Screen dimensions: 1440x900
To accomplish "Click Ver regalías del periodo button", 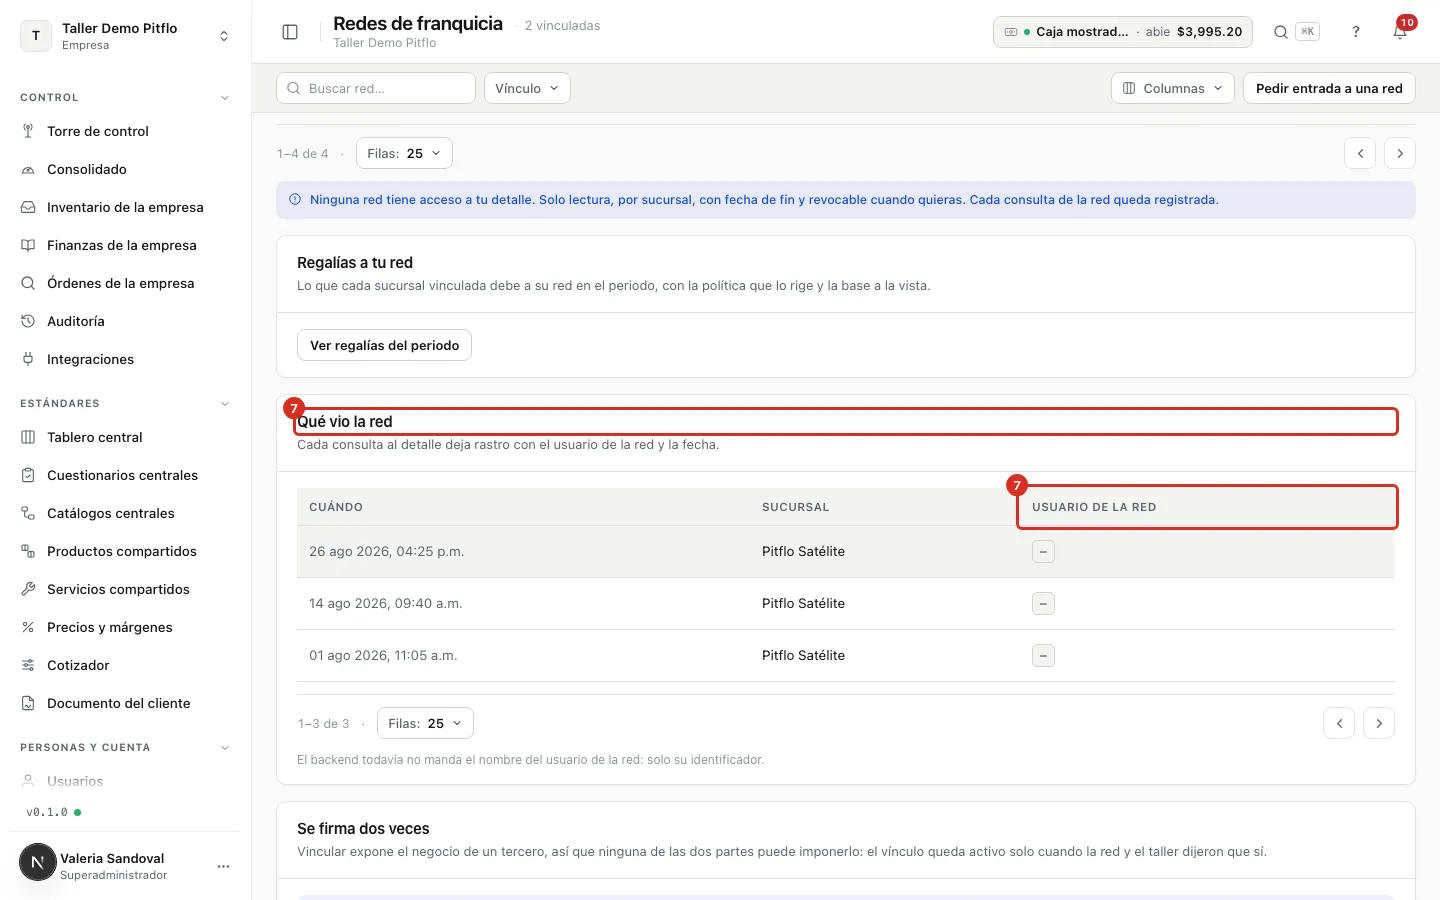I will pos(384,345).
